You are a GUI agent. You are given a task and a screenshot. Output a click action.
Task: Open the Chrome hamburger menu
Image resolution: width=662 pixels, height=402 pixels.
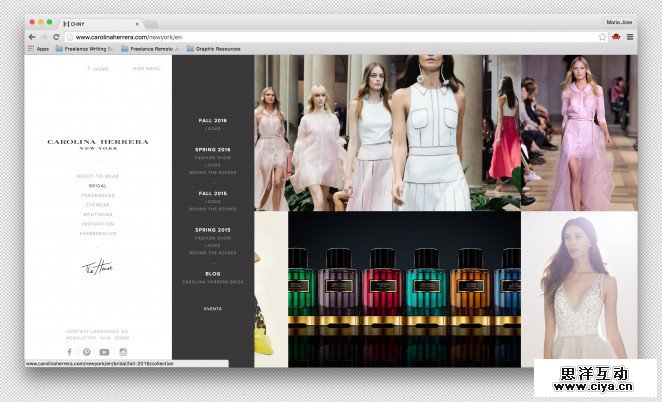pos(630,36)
